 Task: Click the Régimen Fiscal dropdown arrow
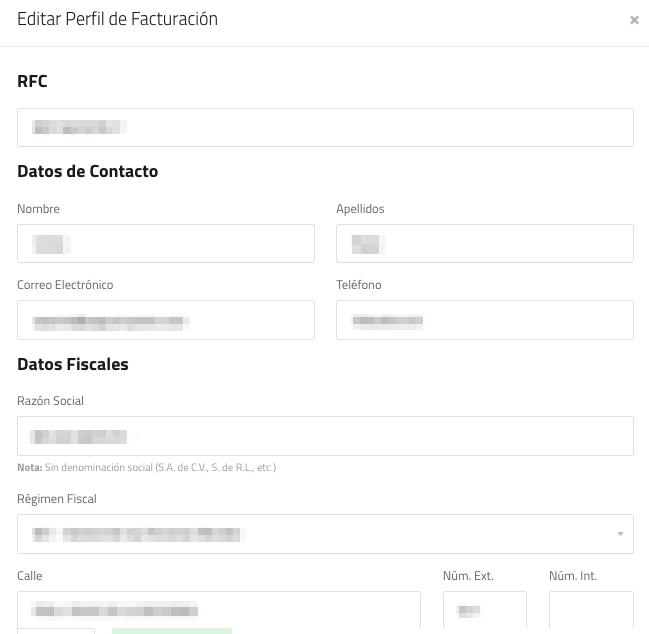point(620,534)
